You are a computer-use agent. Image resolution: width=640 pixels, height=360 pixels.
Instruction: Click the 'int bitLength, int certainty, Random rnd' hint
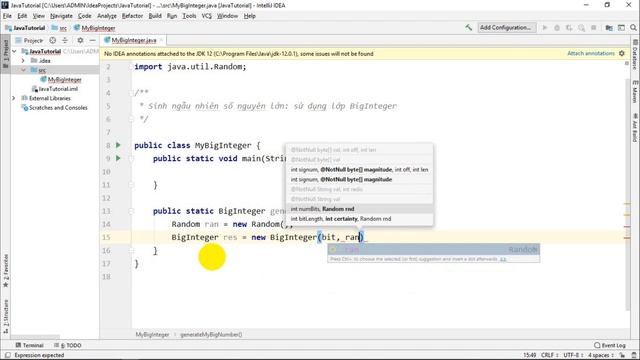[x=360, y=219]
